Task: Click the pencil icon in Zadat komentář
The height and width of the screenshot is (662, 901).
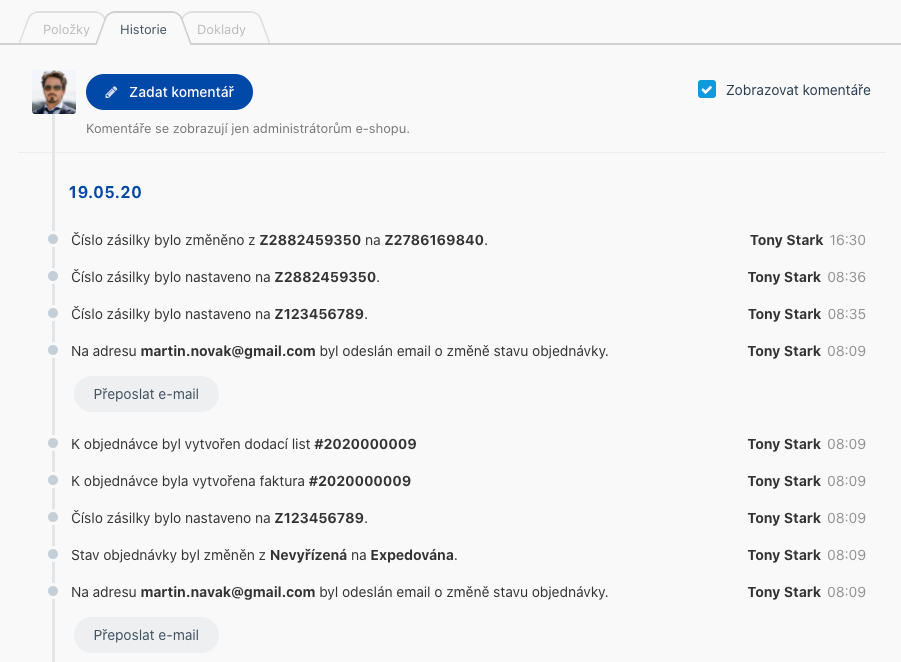Action: pos(111,92)
